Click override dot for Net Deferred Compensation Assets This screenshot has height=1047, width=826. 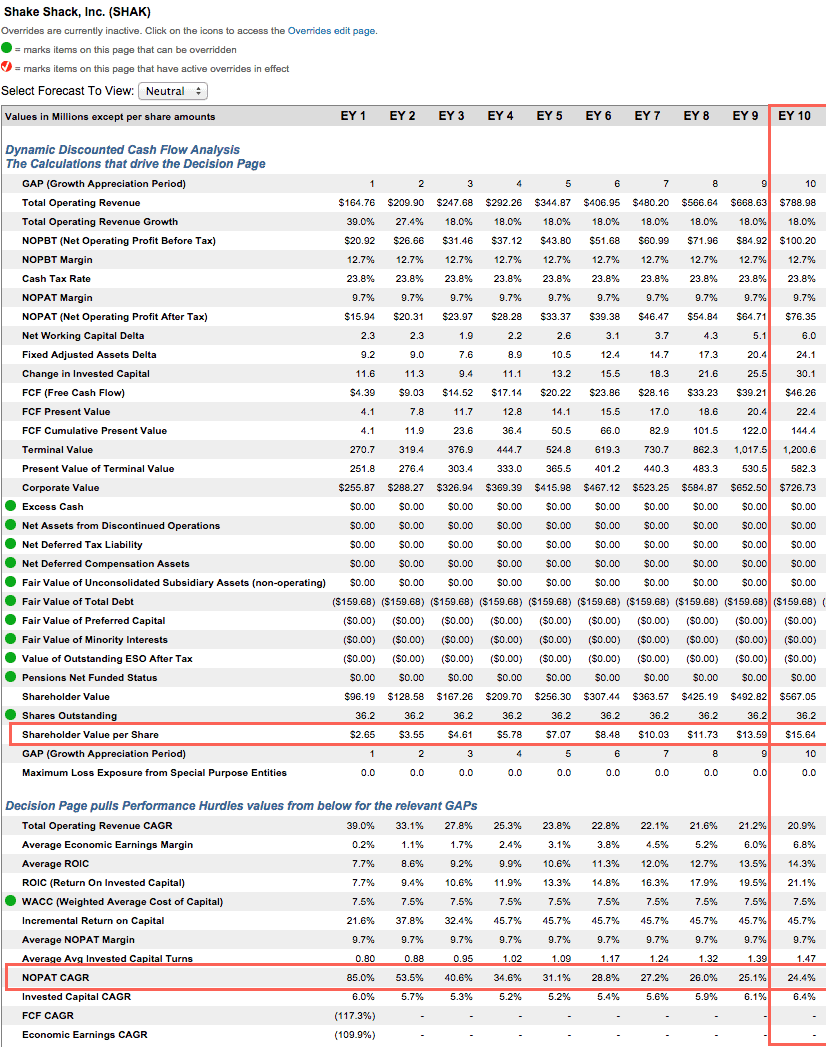coord(11,563)
